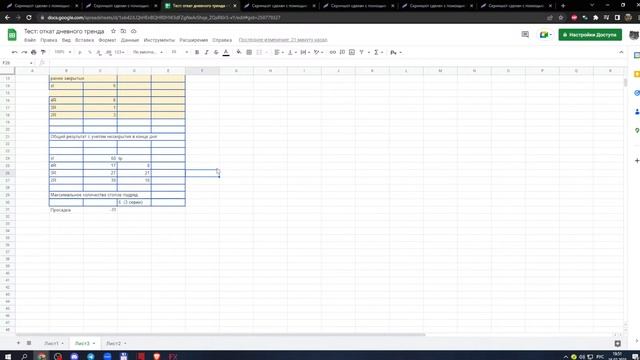Format the cell as percent
The image size is (640, 360).
coord(89,52)
